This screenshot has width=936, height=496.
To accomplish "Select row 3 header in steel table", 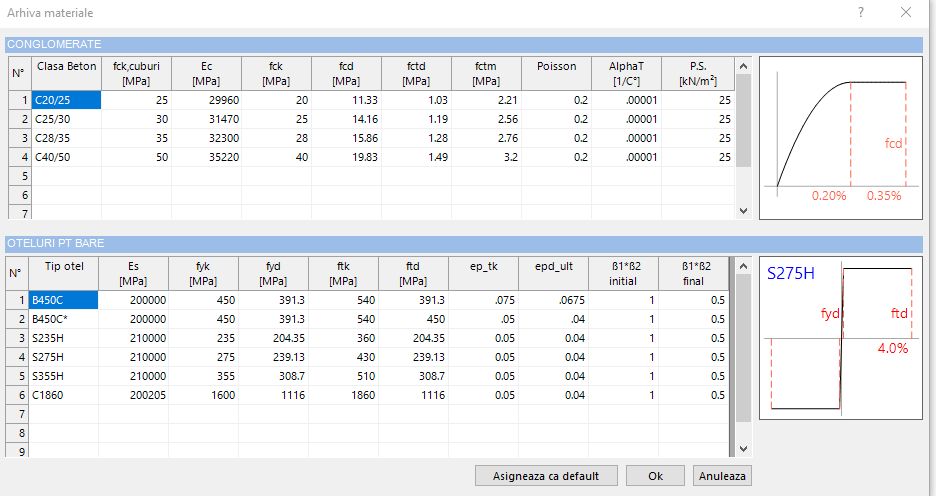I will click(17, 337).
